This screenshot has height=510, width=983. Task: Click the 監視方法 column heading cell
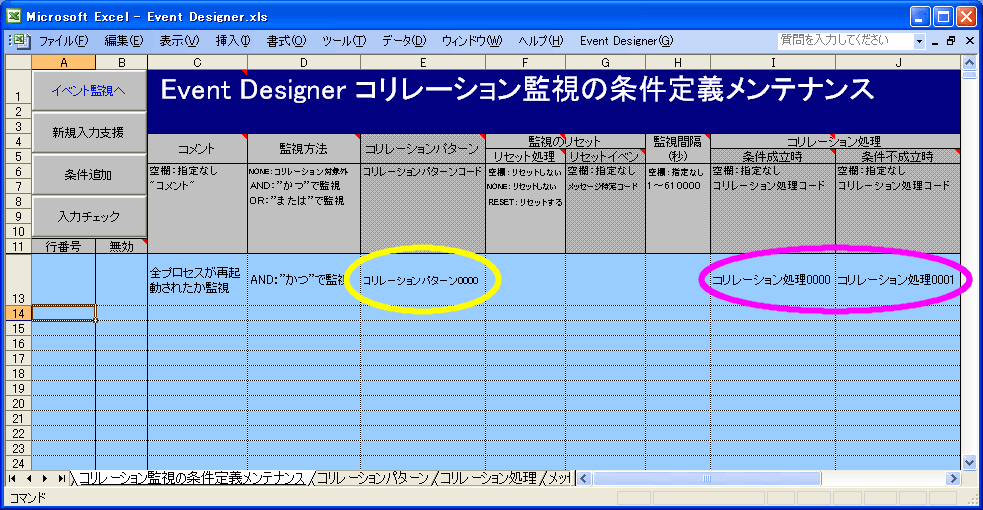[x=304, y=149]
